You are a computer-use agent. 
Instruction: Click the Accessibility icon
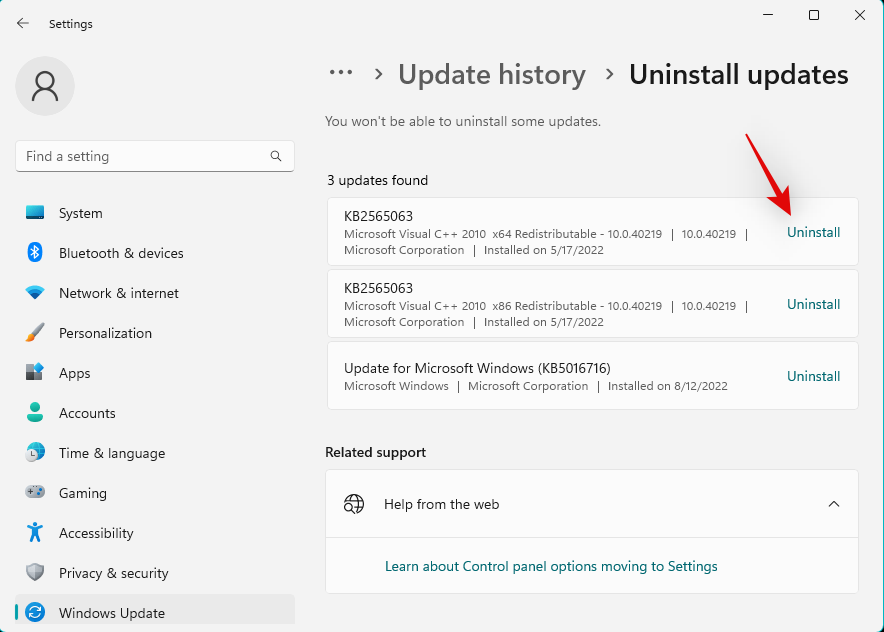coord(34,533)
